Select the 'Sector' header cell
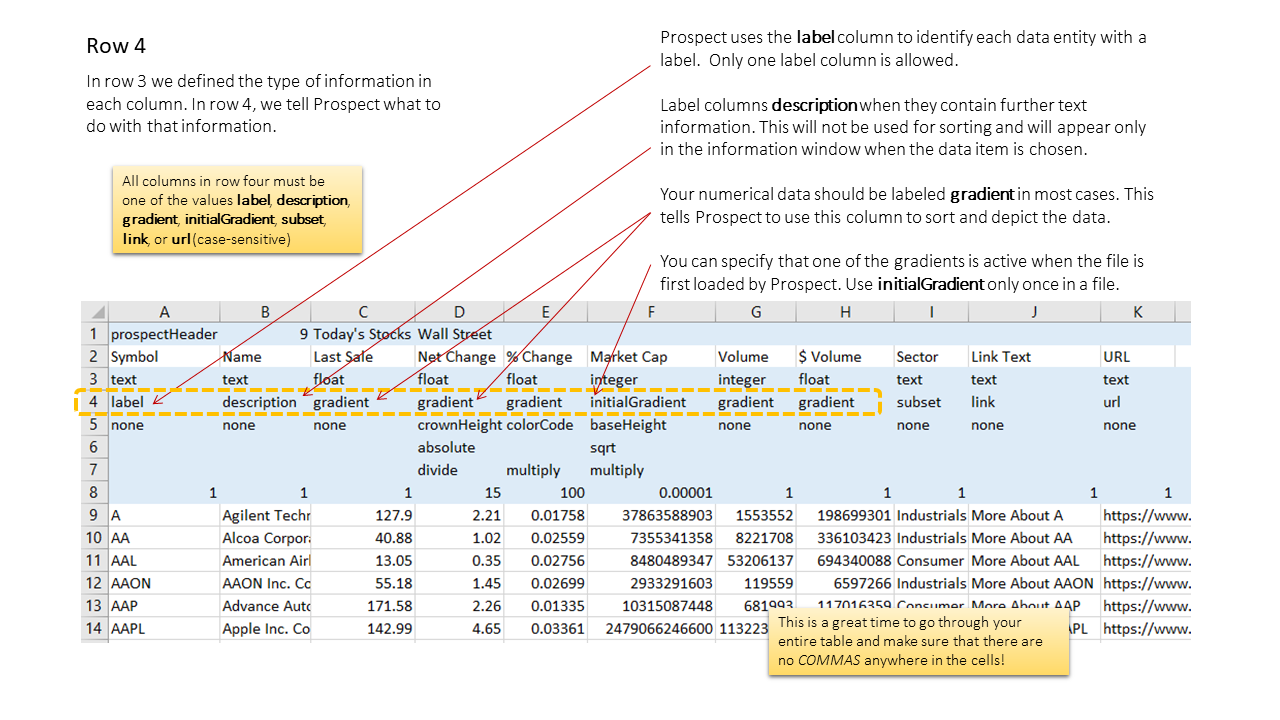This screenshot has width=1280, height=720. point(931,357)
